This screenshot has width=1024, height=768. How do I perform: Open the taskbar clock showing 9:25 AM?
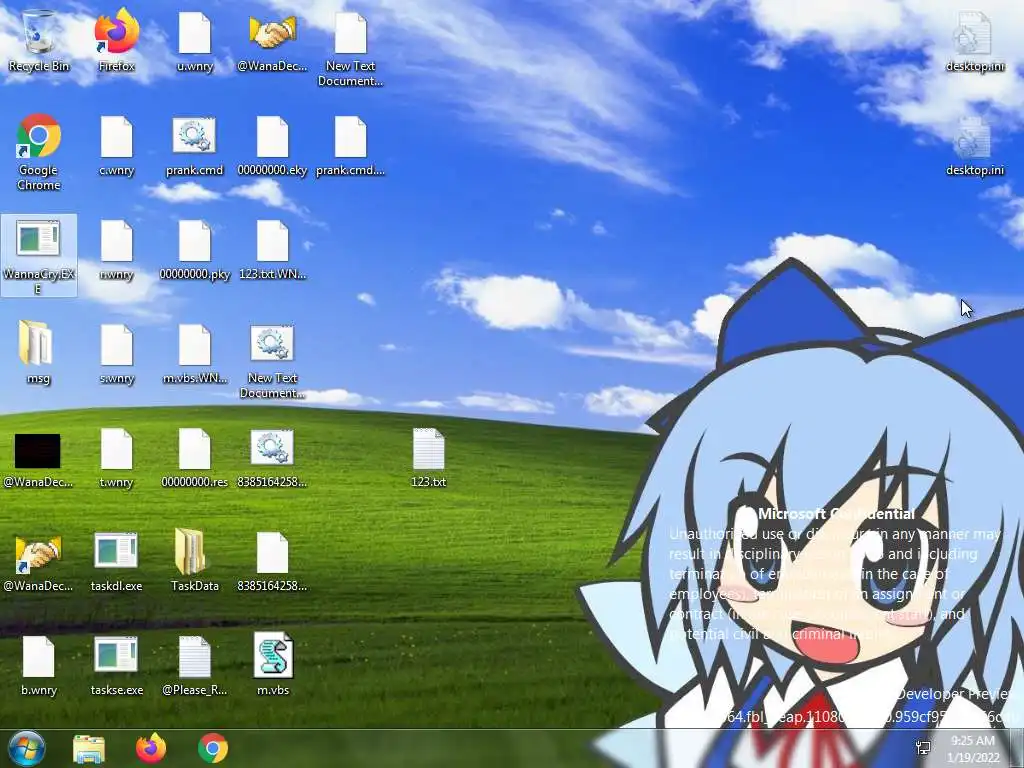coord(973,749)
